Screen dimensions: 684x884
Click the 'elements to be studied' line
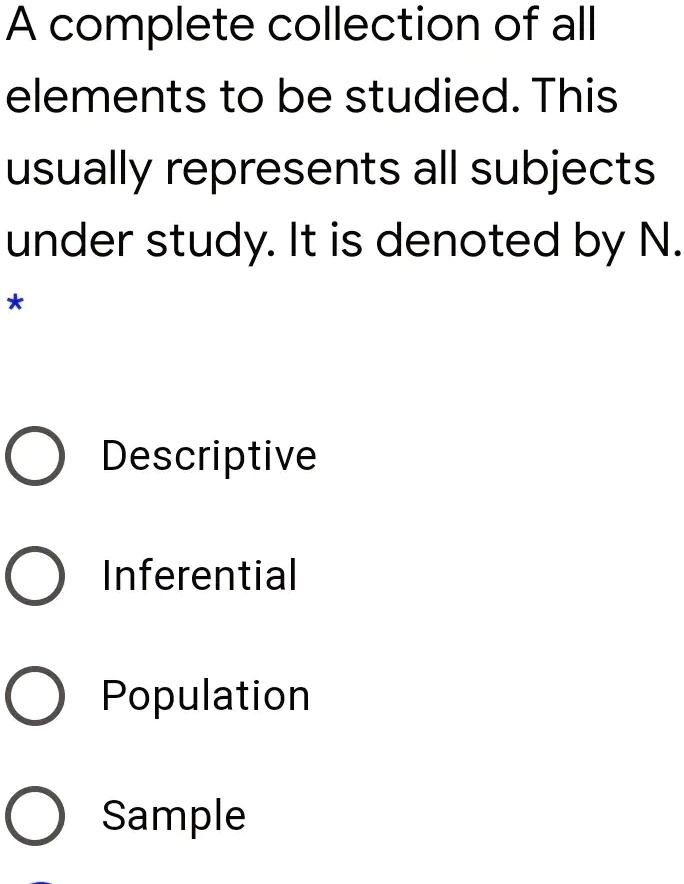click(312, 96)
